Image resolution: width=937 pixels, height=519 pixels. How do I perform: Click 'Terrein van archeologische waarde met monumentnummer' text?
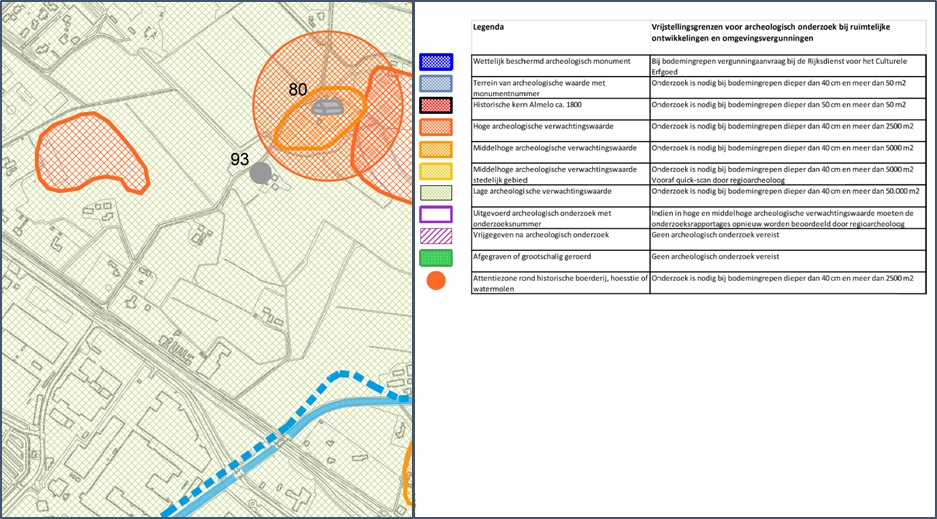tap(539, 88)
